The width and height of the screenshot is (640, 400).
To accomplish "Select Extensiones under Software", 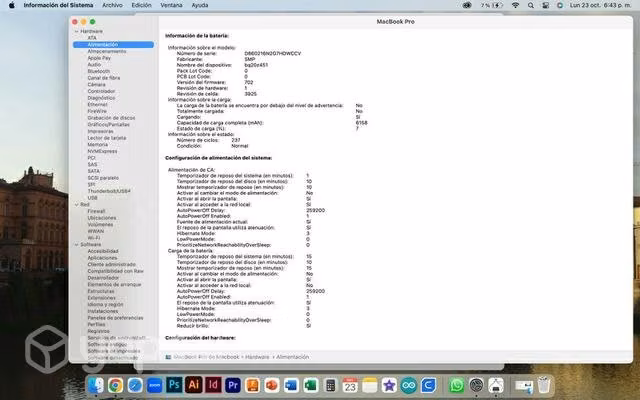I will [102, 298].
